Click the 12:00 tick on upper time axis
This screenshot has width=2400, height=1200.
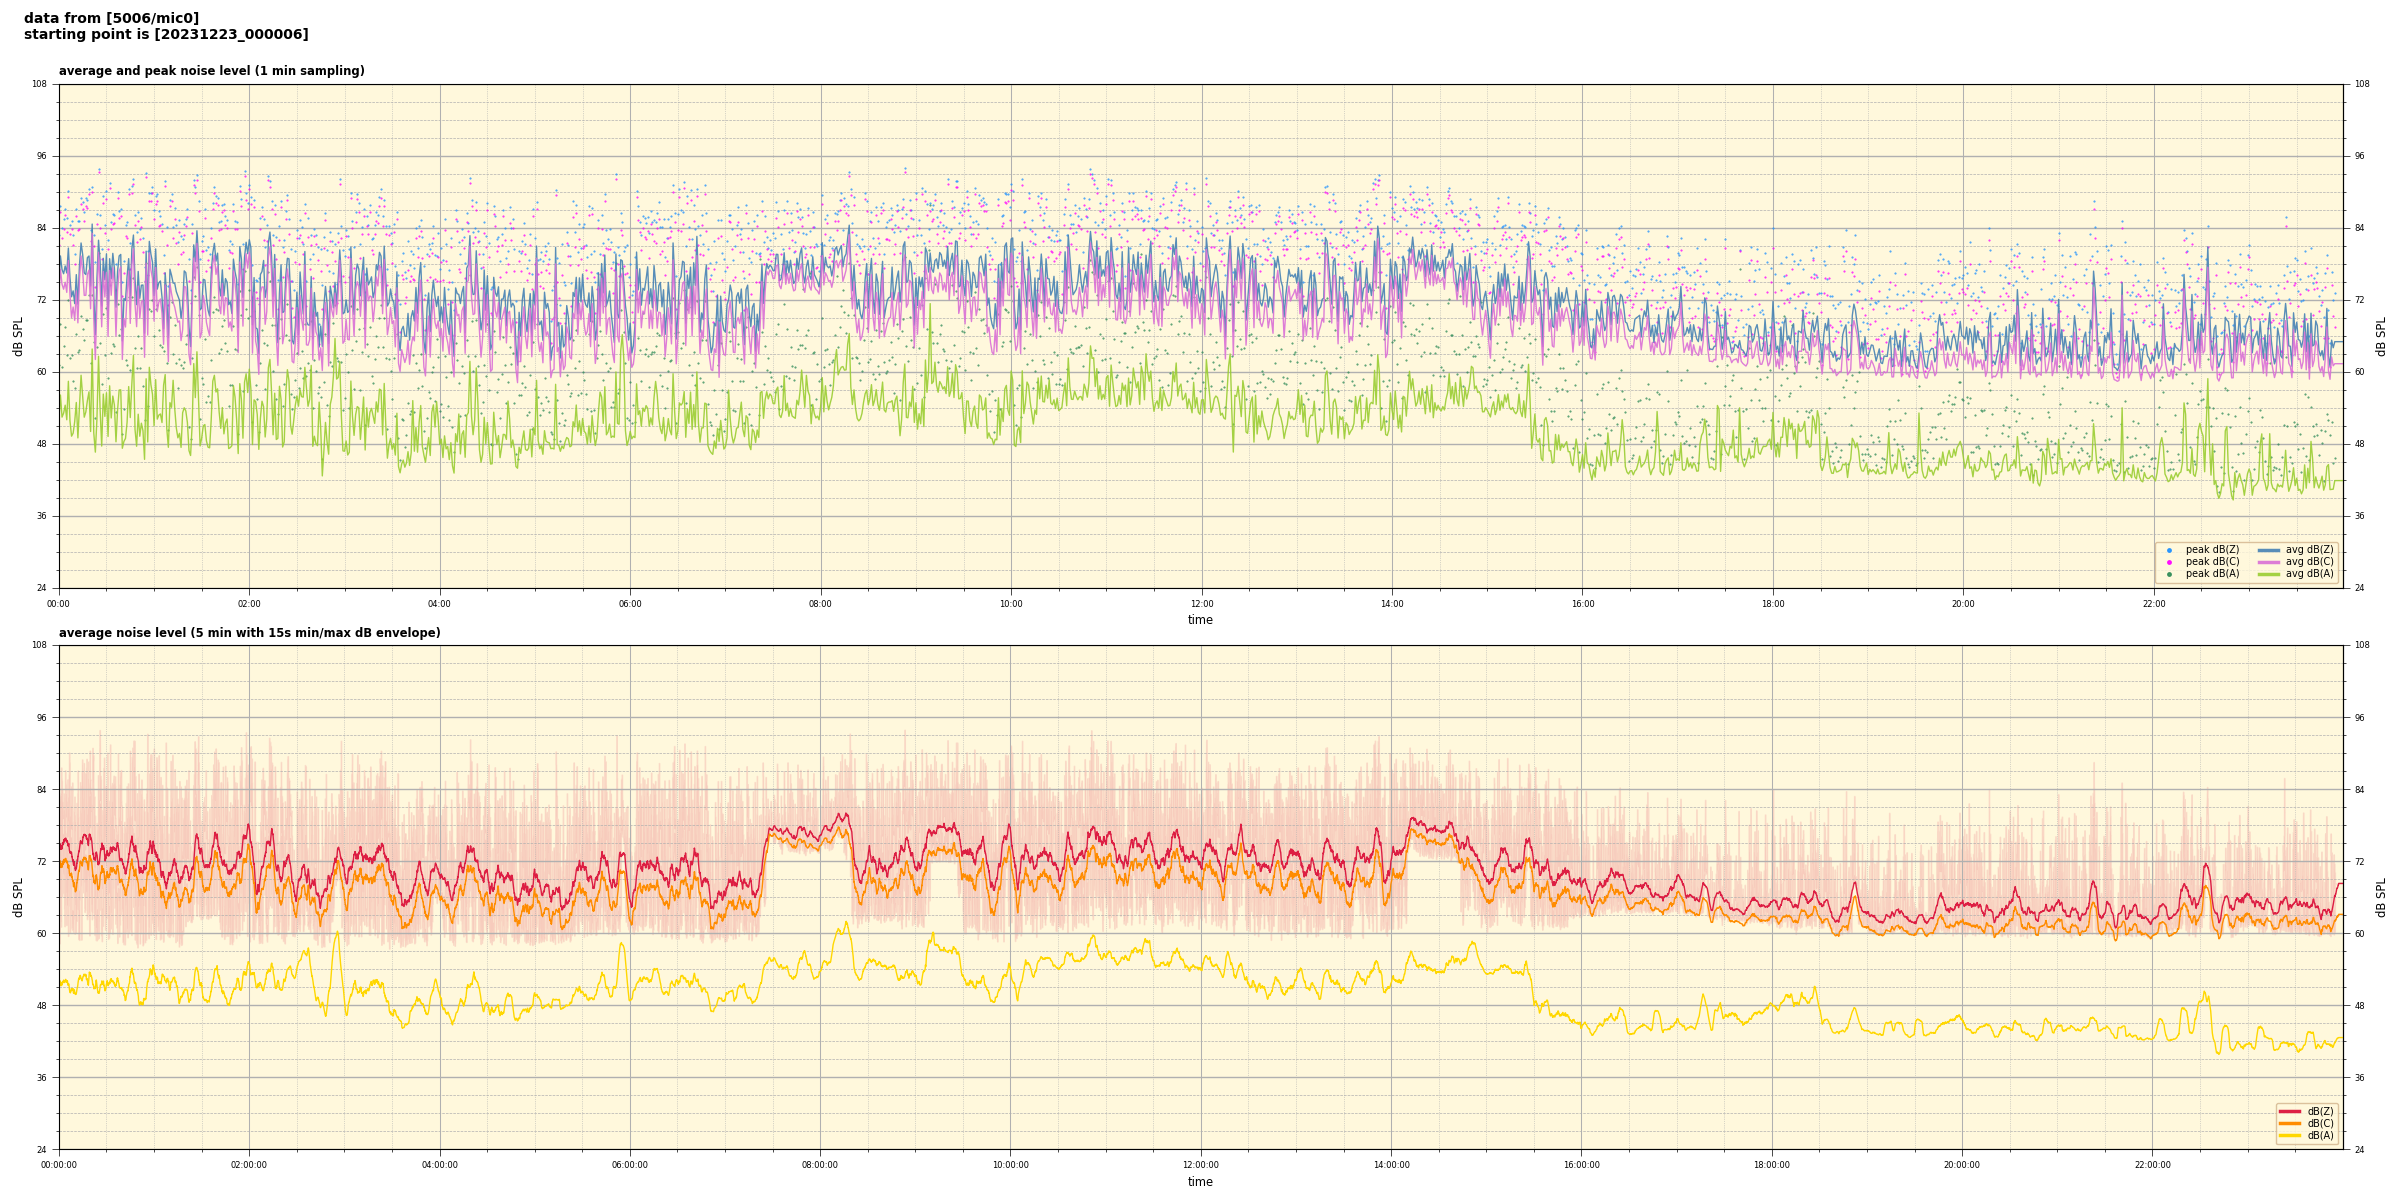1201,604
